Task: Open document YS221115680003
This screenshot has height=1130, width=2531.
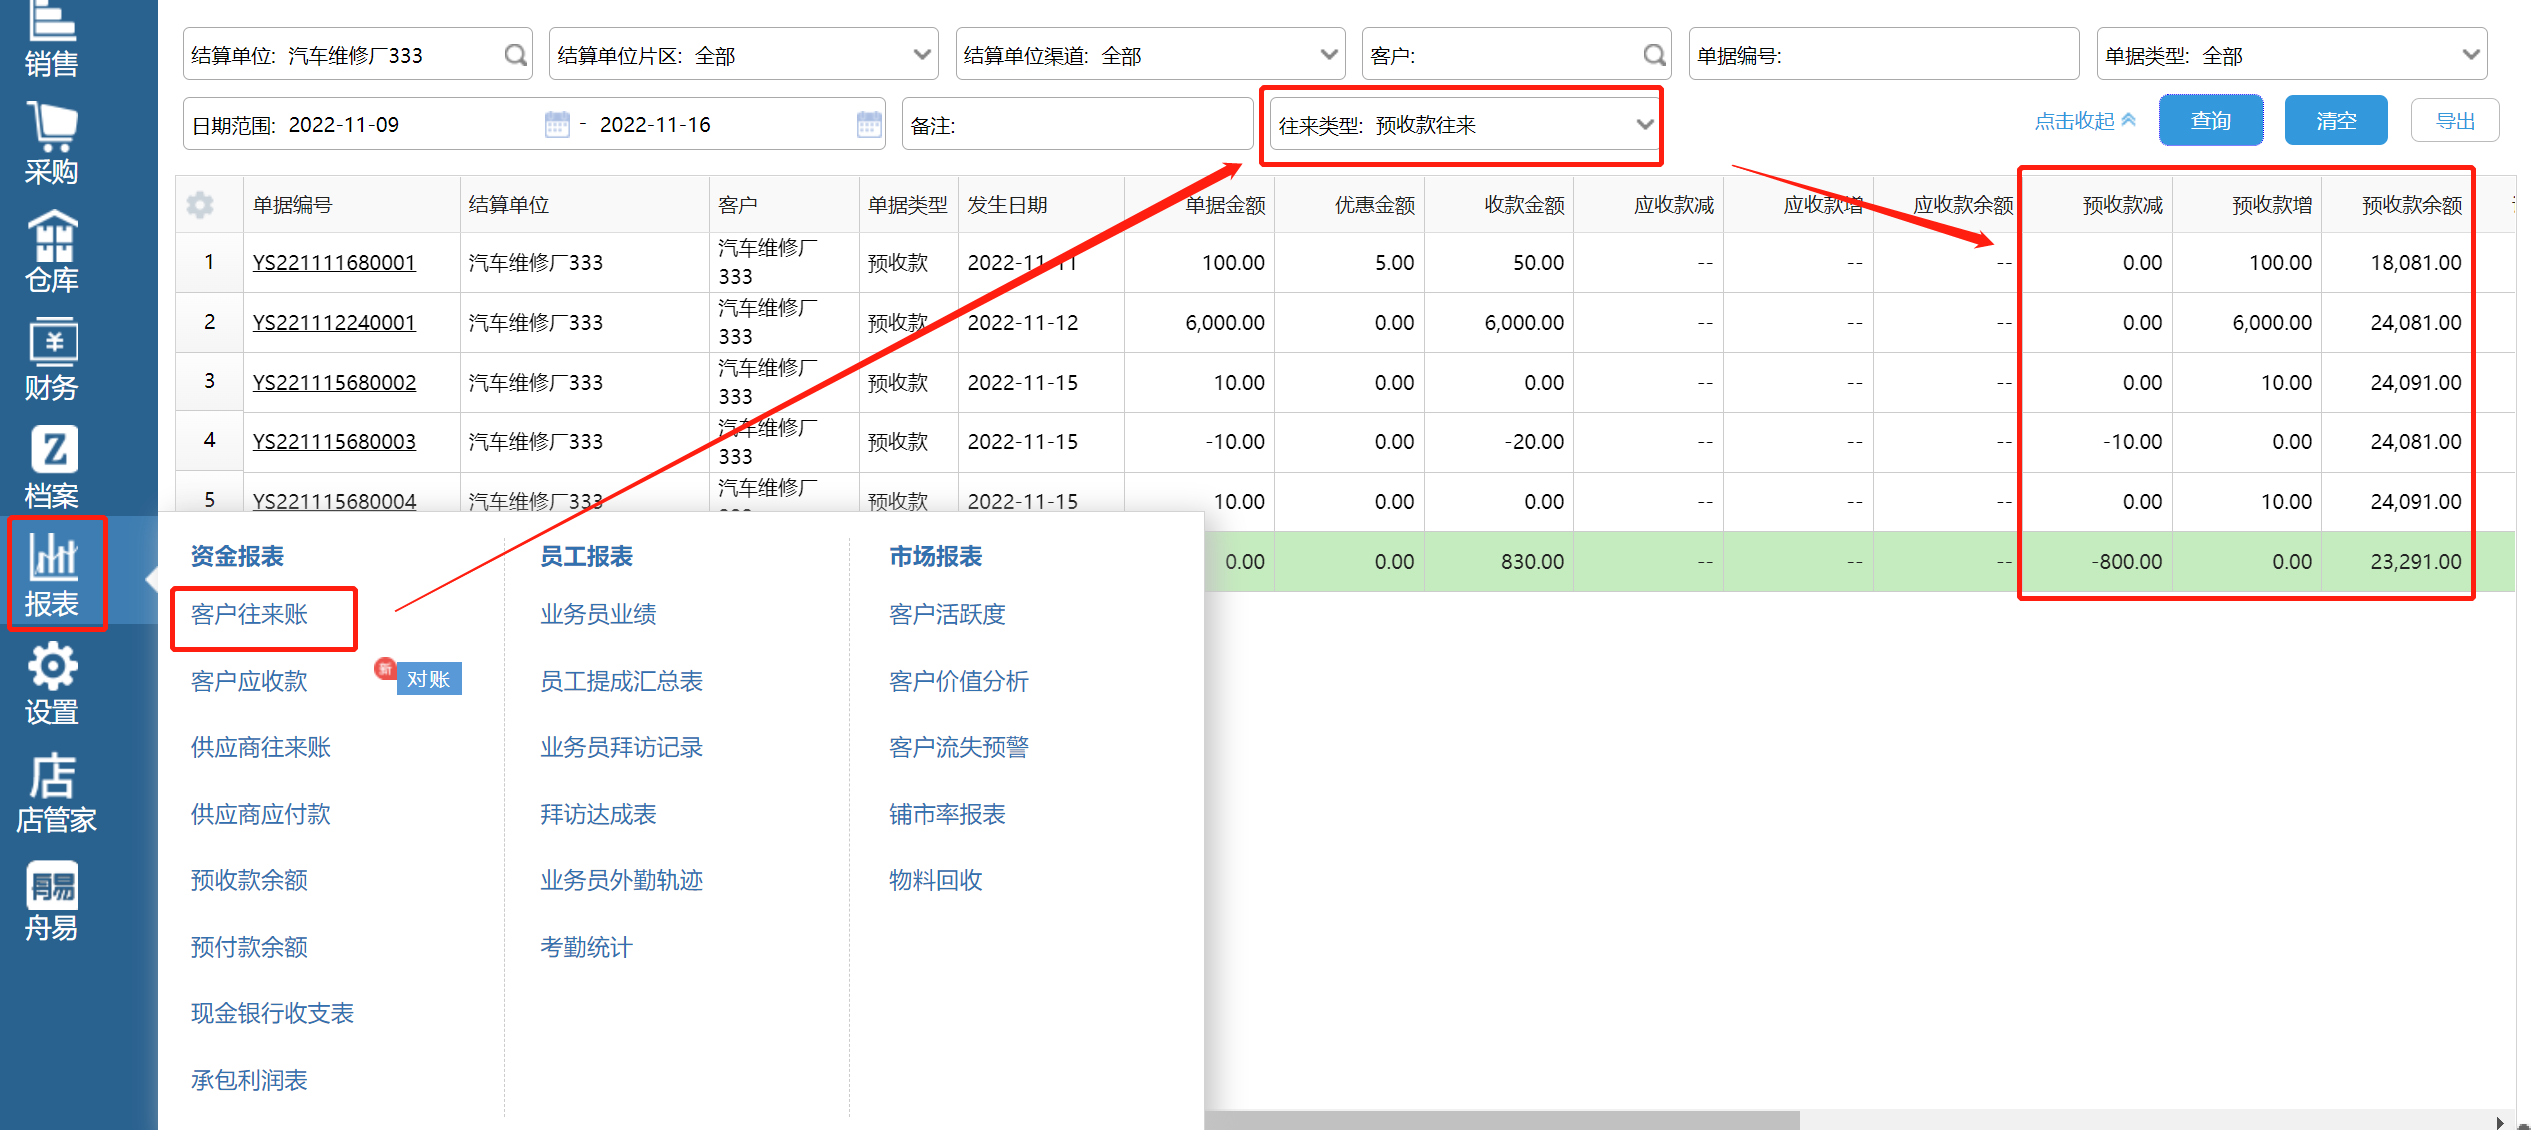Action: coord(334,442)
